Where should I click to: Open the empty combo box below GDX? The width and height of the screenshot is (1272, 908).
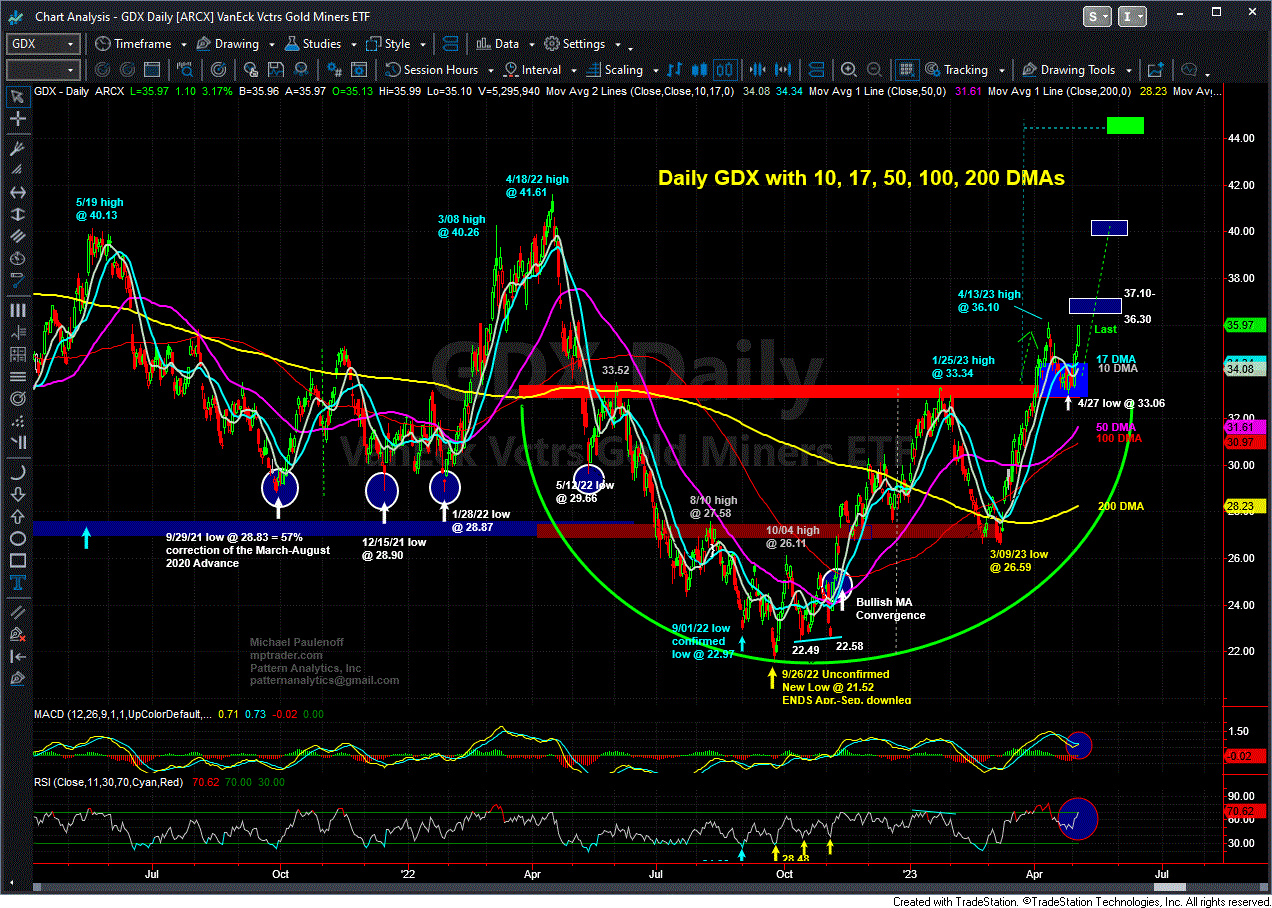[43, 70]
